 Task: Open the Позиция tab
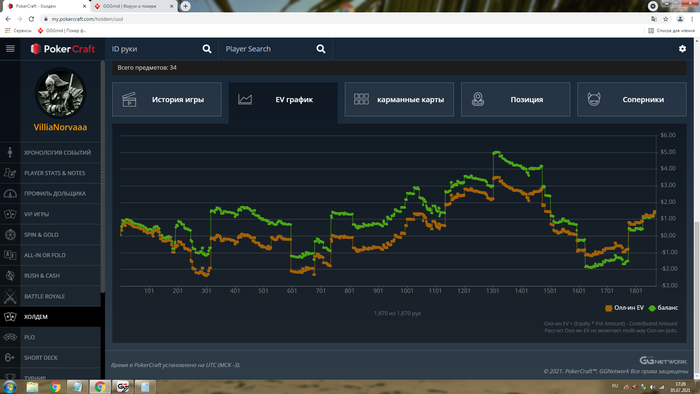tap(516, 100)
